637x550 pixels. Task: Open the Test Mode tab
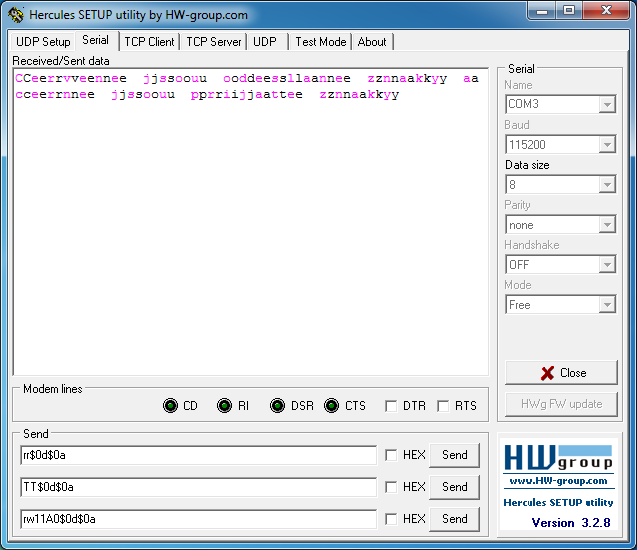(x=320, y=42)
